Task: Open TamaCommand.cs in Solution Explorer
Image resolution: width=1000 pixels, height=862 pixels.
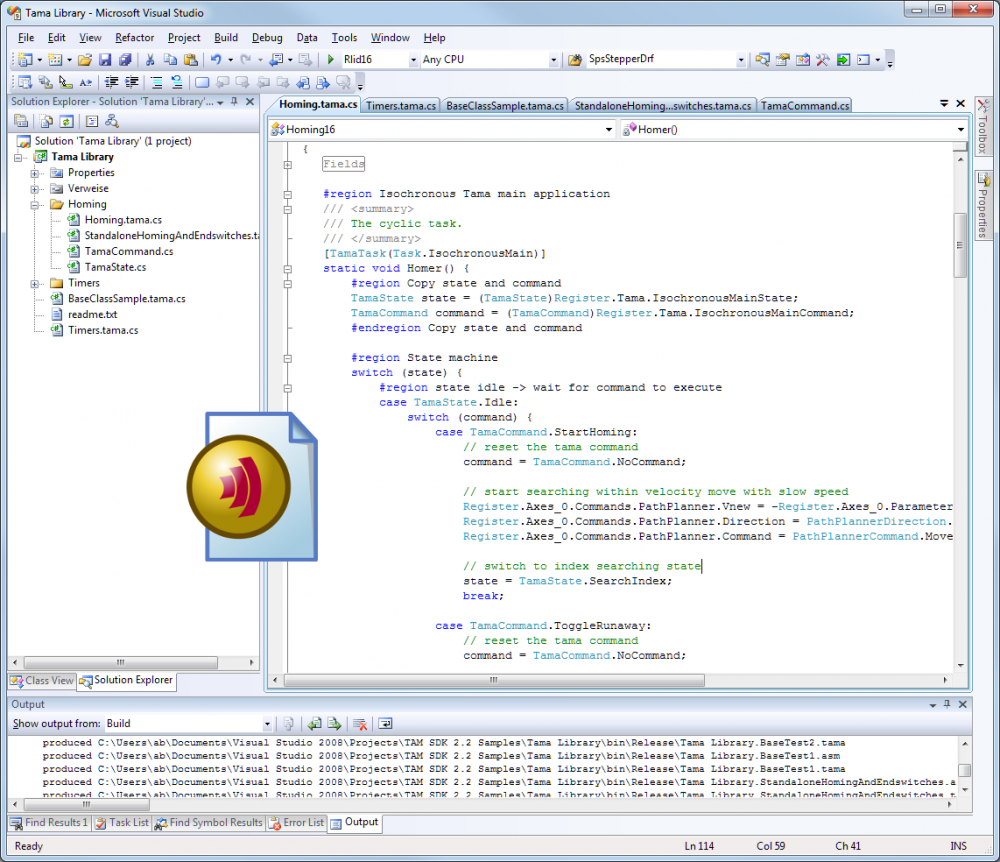Action: point(128,251)
